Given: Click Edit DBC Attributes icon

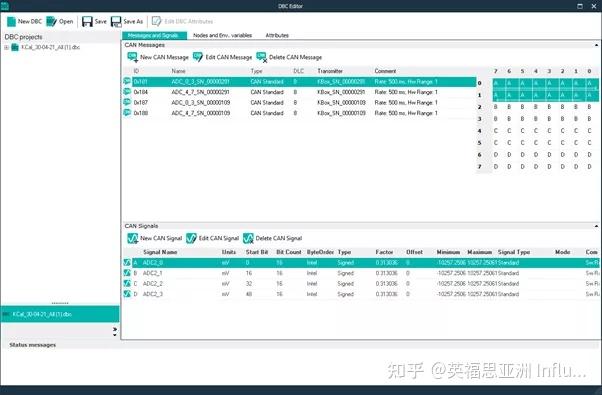Looking at the screenshot, I should click(x=156, y=21).
